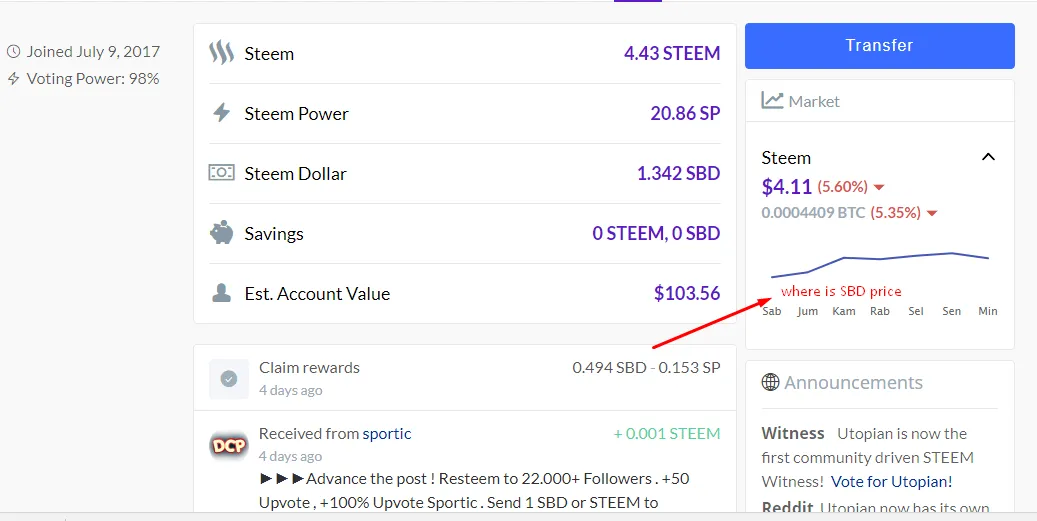This screenshot has height=521, width=1037.
Task: Click the Announcements globe icon
Action: pos(770,382)
